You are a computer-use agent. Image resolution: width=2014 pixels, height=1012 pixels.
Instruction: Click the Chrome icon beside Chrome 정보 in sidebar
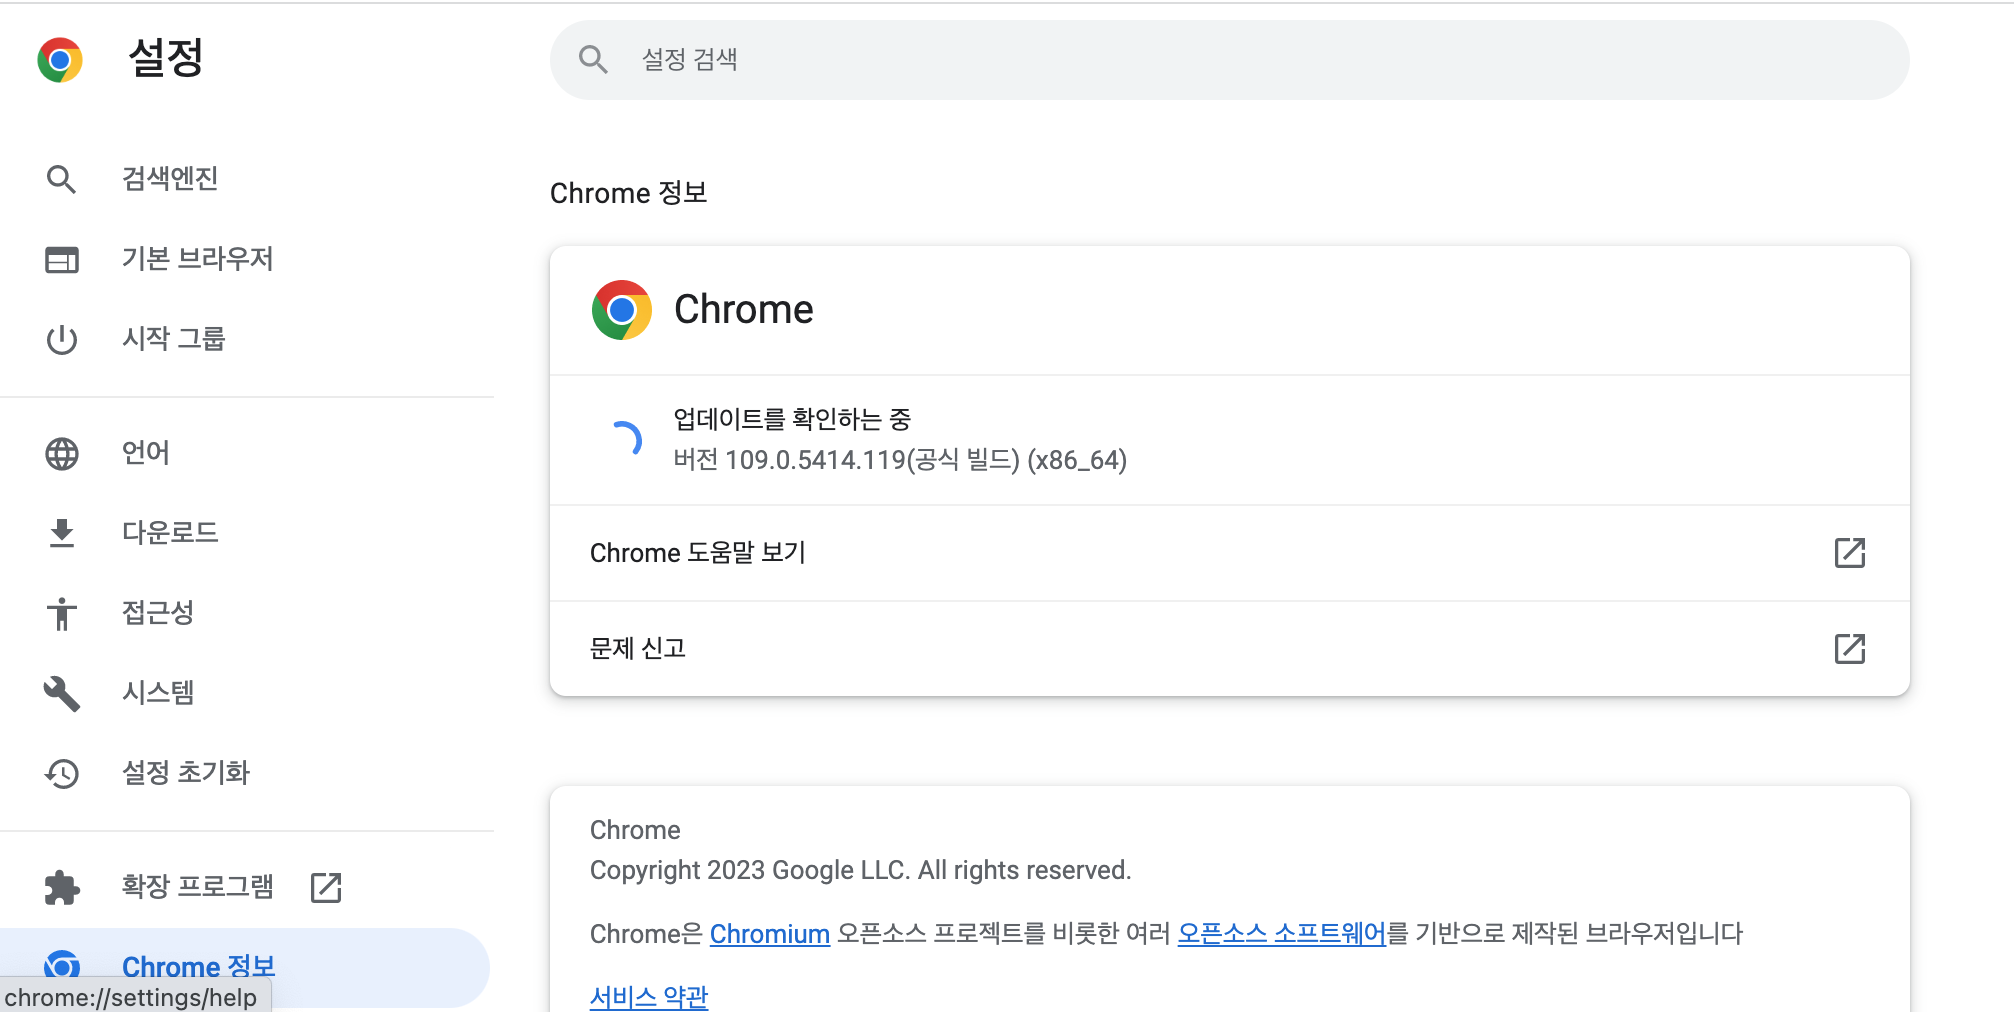61,966
